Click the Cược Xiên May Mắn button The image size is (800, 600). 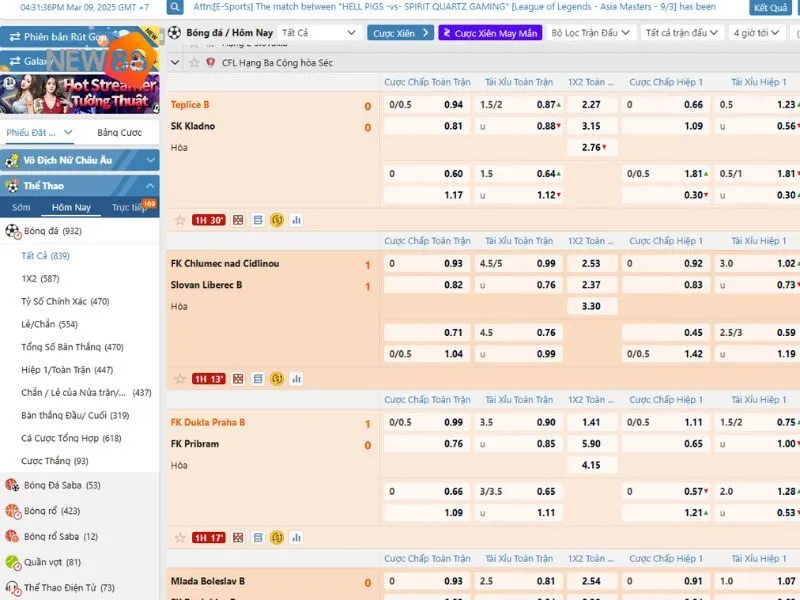[x=490, y=33]
